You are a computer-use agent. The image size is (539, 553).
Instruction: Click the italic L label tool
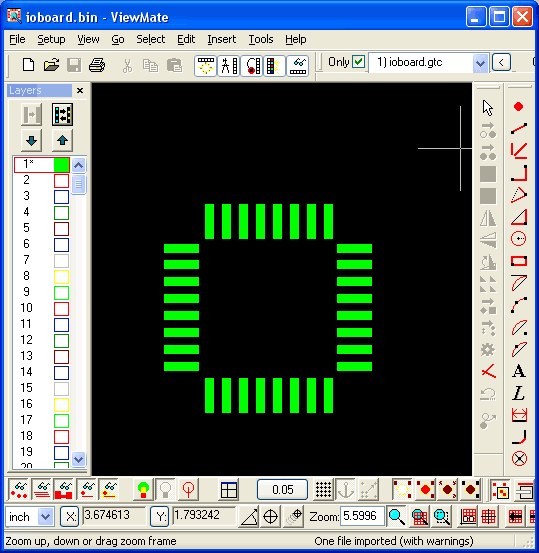coord(519,393)
